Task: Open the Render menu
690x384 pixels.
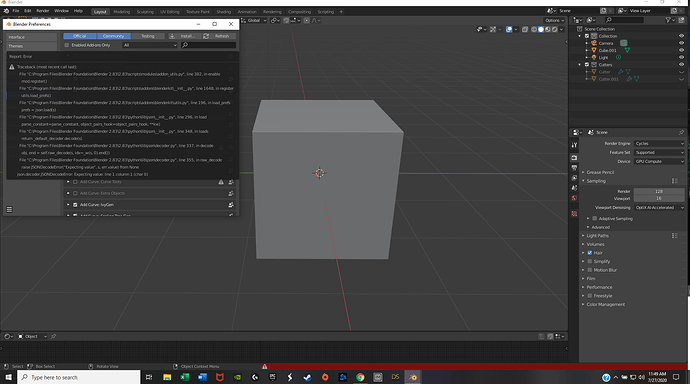Action: [43, 11]
